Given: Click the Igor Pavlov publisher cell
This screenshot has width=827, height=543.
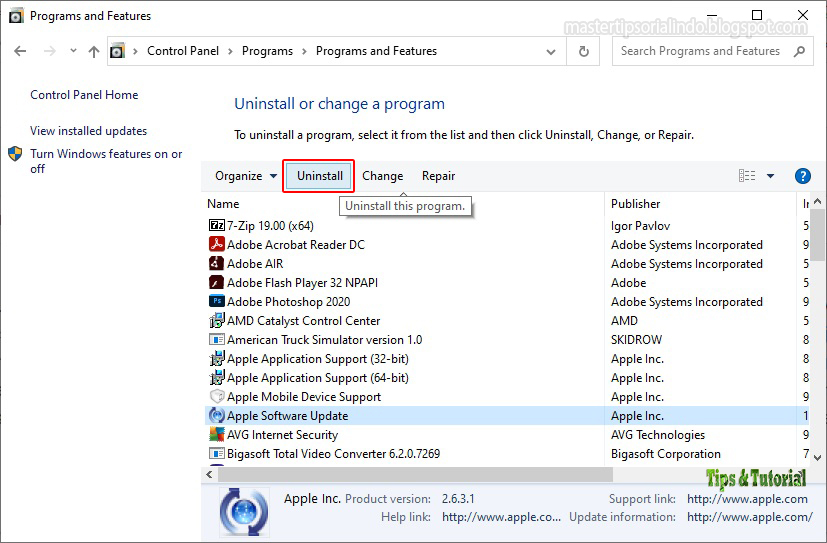Looking at the screenshot, I should pyautogui.click(x=640, y=226).
